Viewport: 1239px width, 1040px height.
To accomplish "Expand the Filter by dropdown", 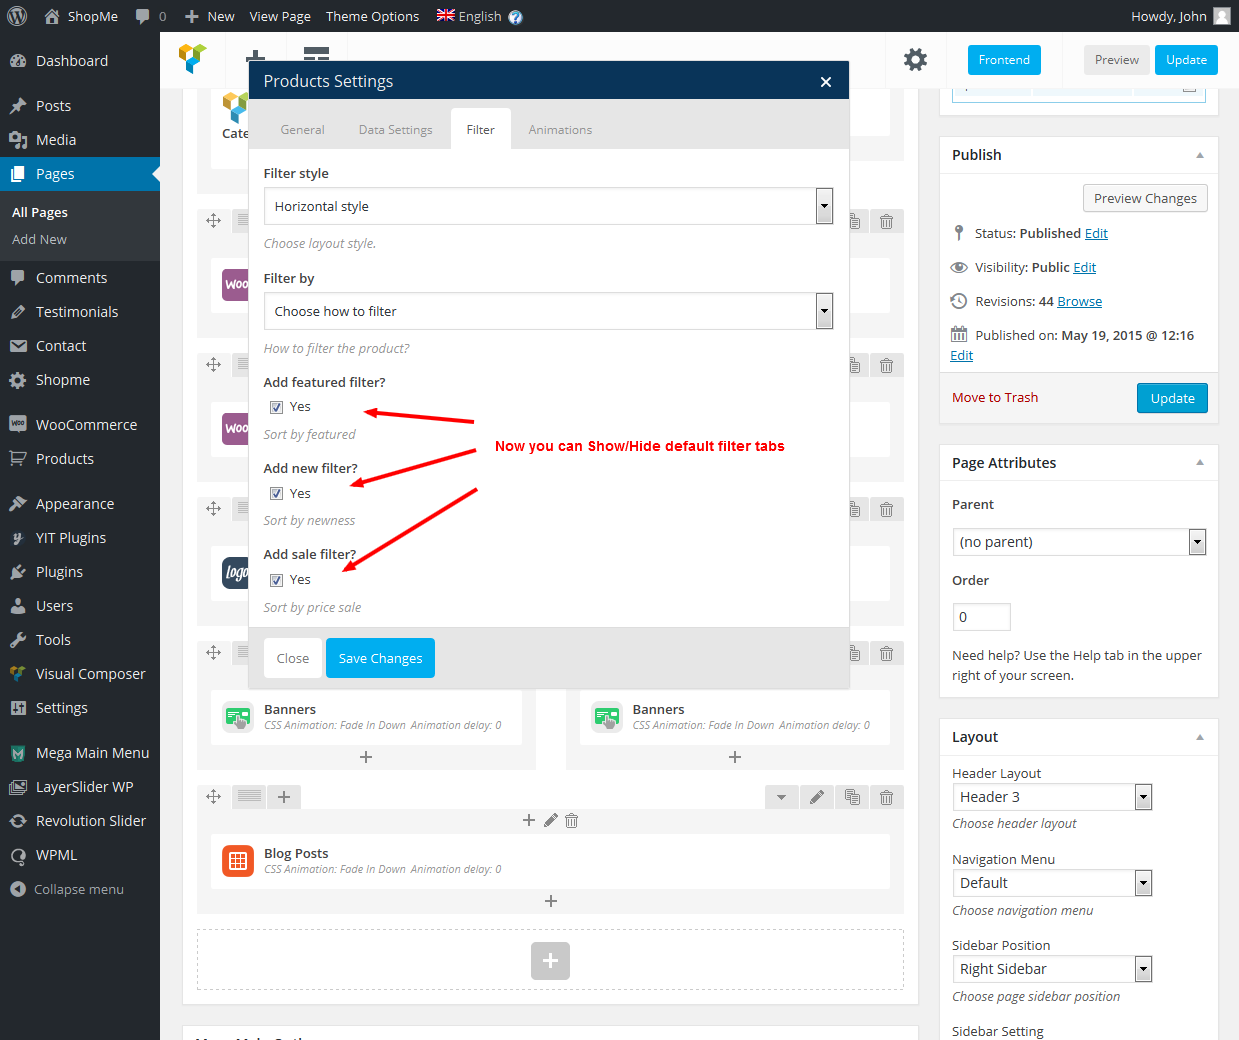I will 548,311.
